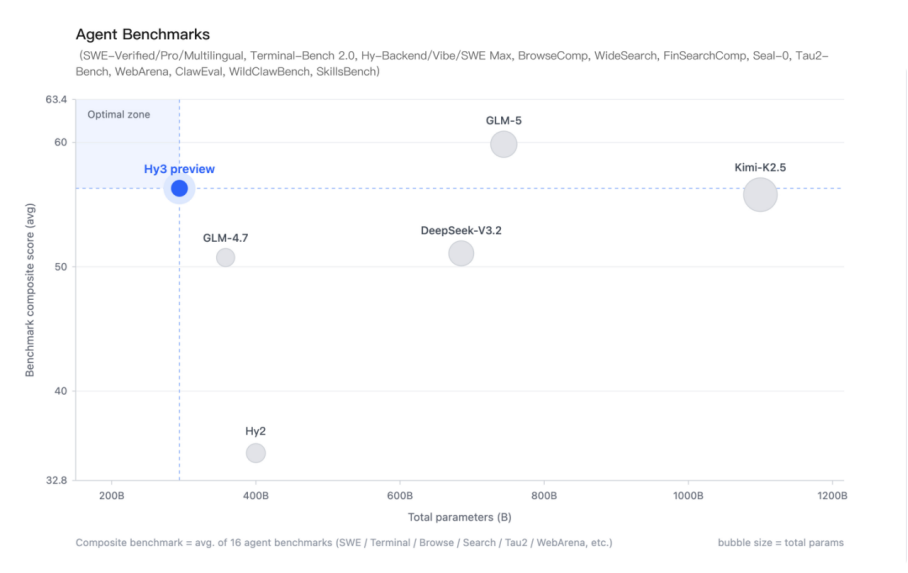The image size is (908, 573).
Task: Click the "Agent Benchmarks" chart title
Action: click(143, 35)
